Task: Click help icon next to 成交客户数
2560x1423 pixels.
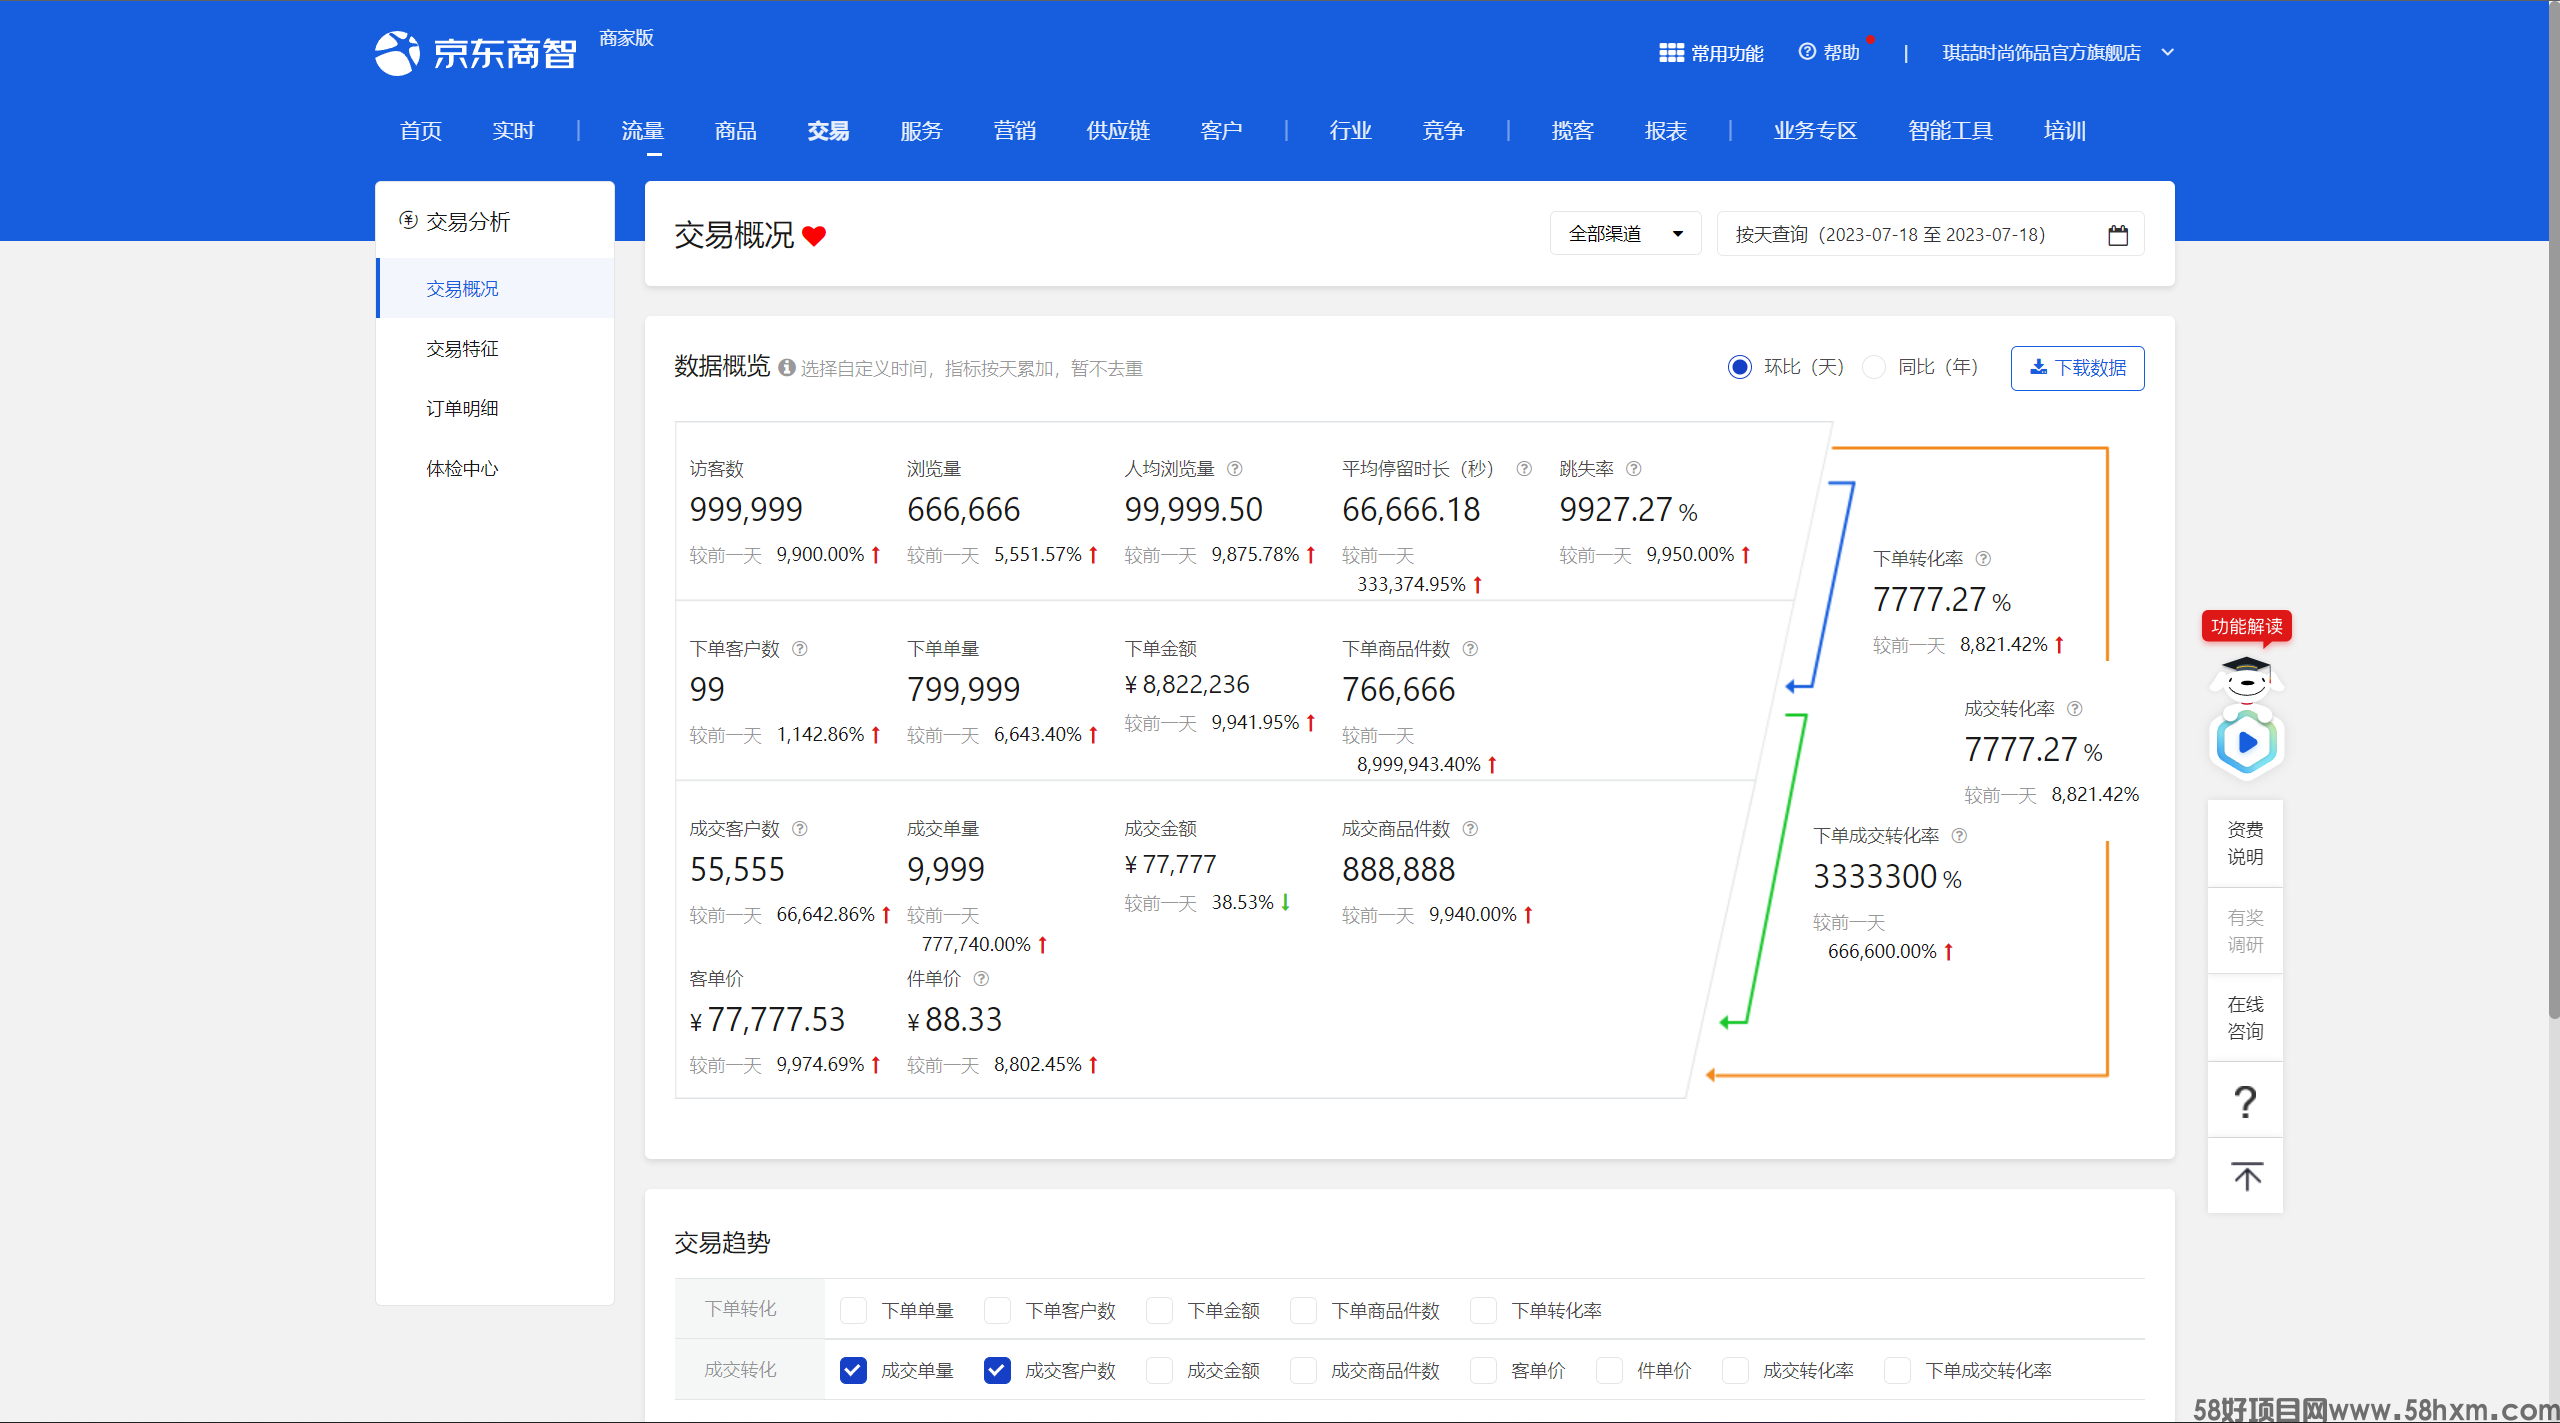Action: tap(800, 828)
